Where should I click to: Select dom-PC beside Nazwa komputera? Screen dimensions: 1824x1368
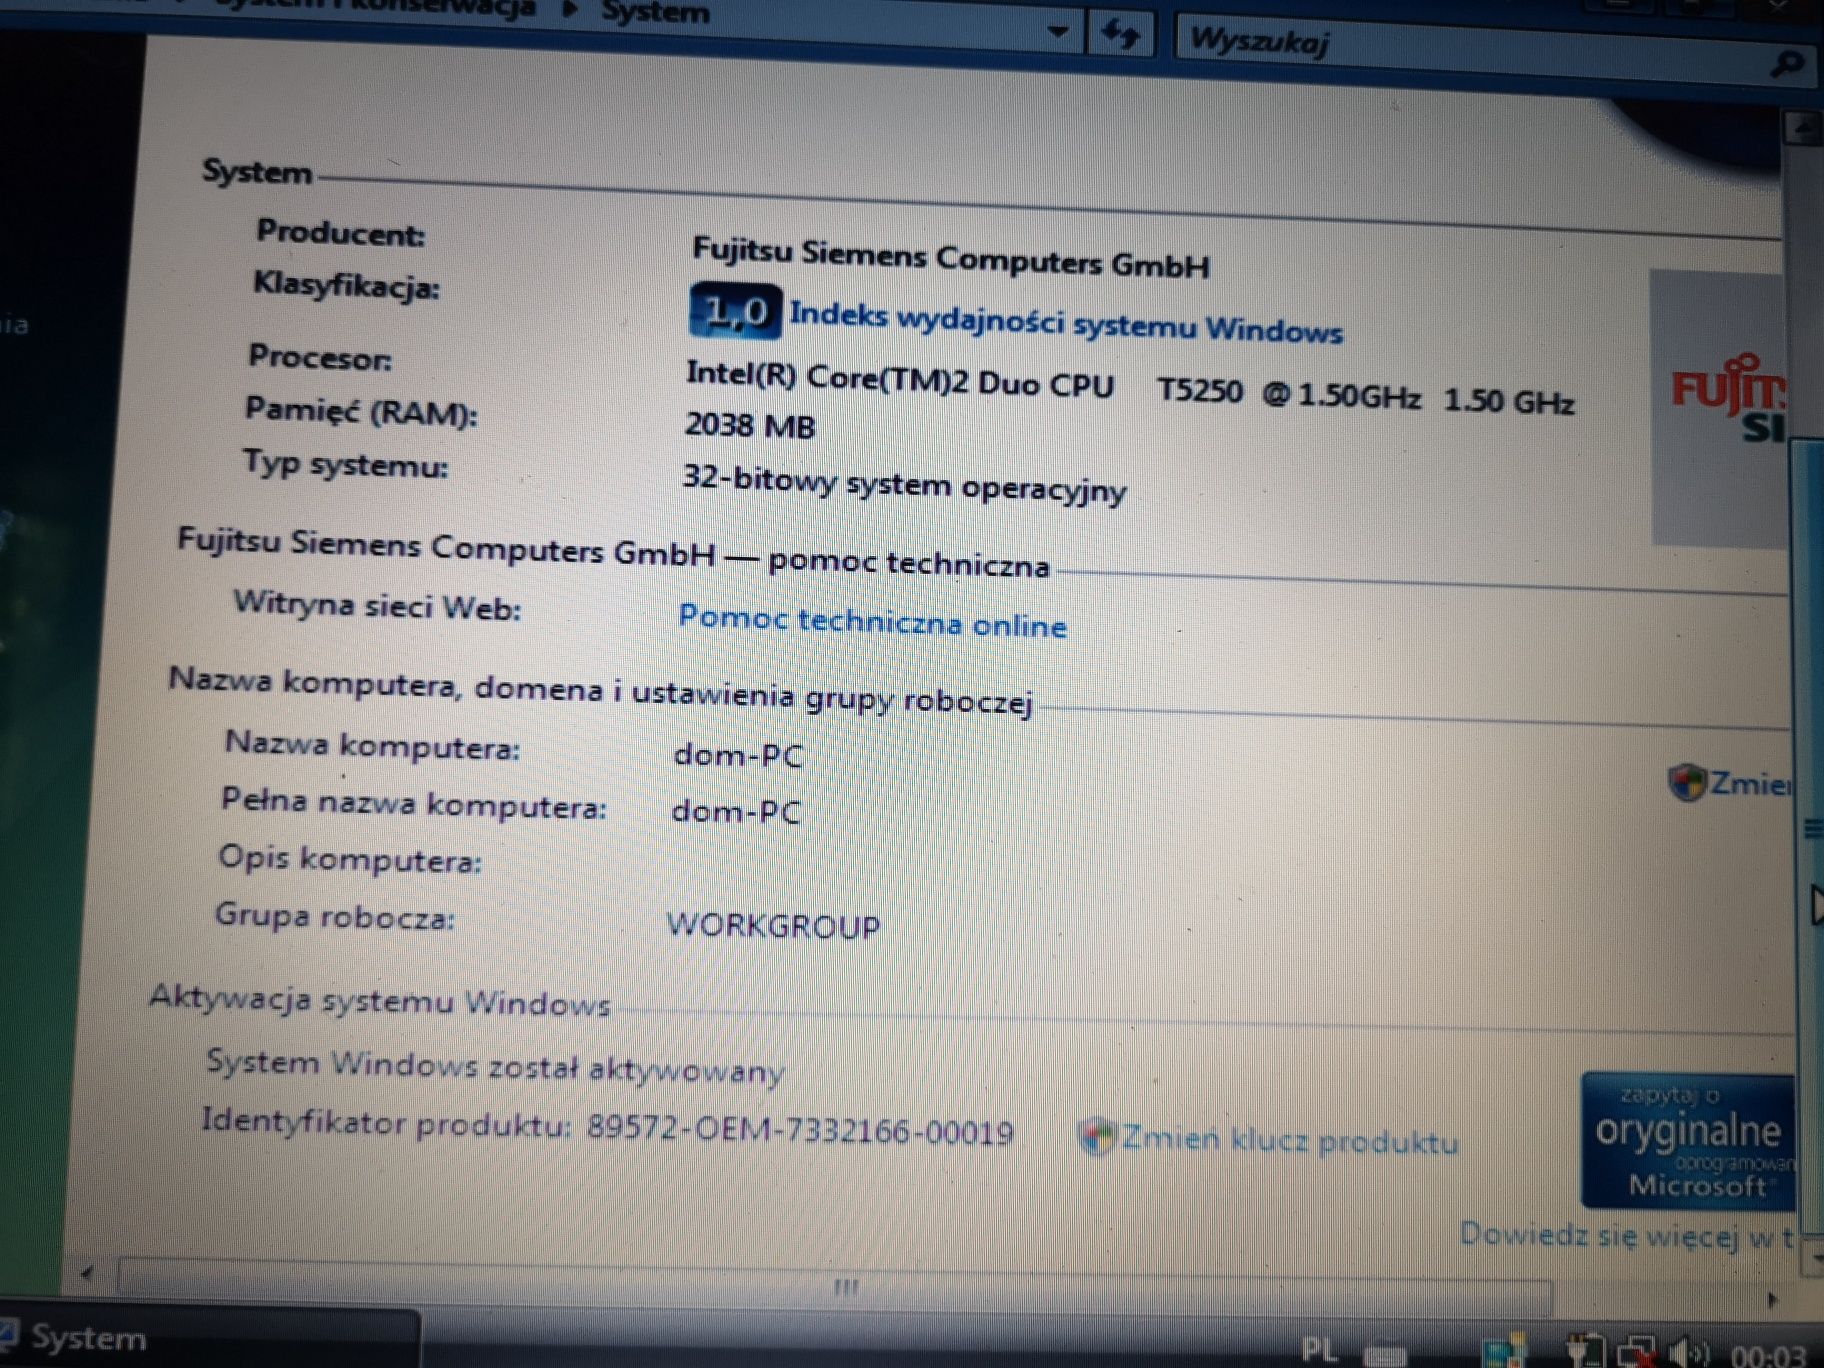point(738,754)
